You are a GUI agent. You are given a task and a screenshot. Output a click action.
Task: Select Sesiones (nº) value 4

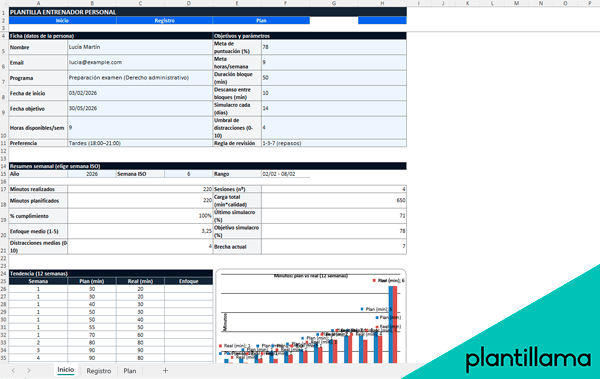tap(334, 189)
